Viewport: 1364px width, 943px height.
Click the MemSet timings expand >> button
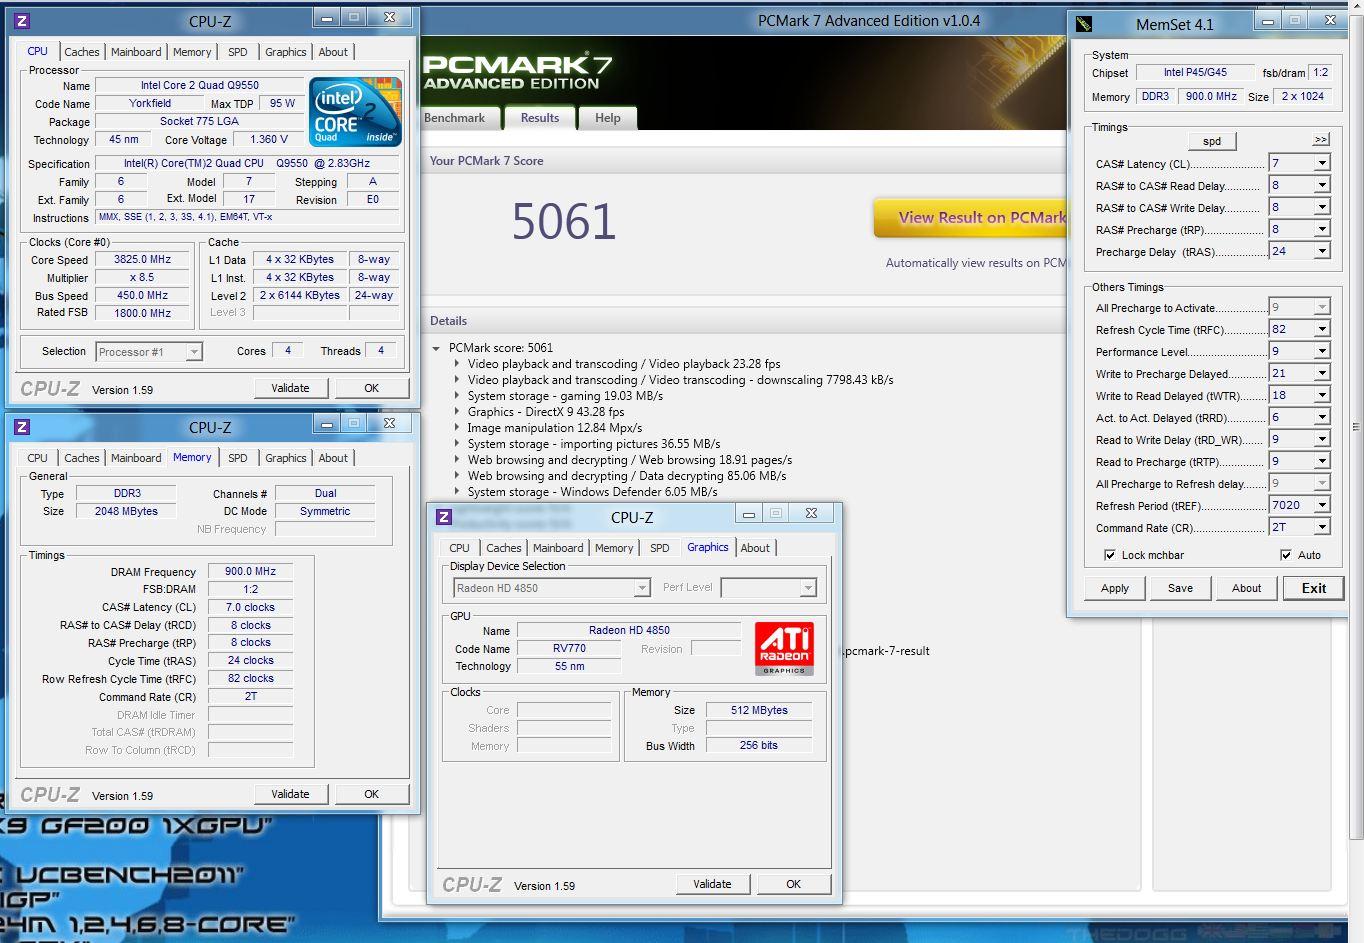pos(1321,140)
